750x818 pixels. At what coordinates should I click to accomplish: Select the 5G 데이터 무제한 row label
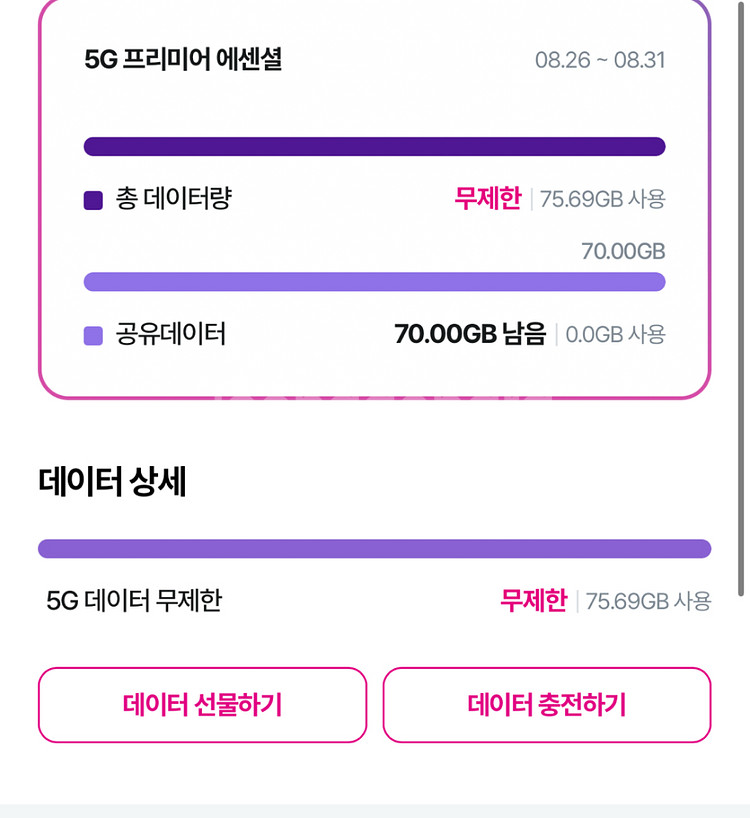tap(134, 601)
